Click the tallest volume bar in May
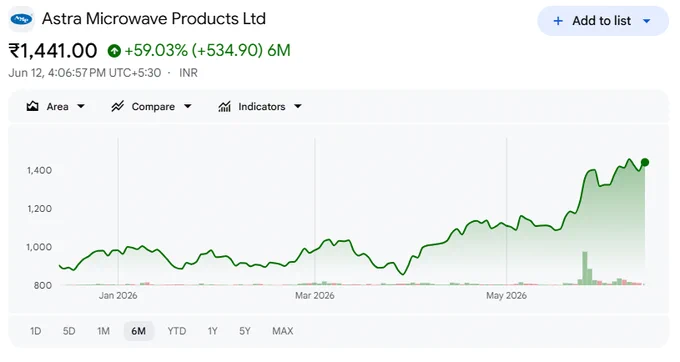Screen dimensions: 680x362 click(x=585, y=268)
